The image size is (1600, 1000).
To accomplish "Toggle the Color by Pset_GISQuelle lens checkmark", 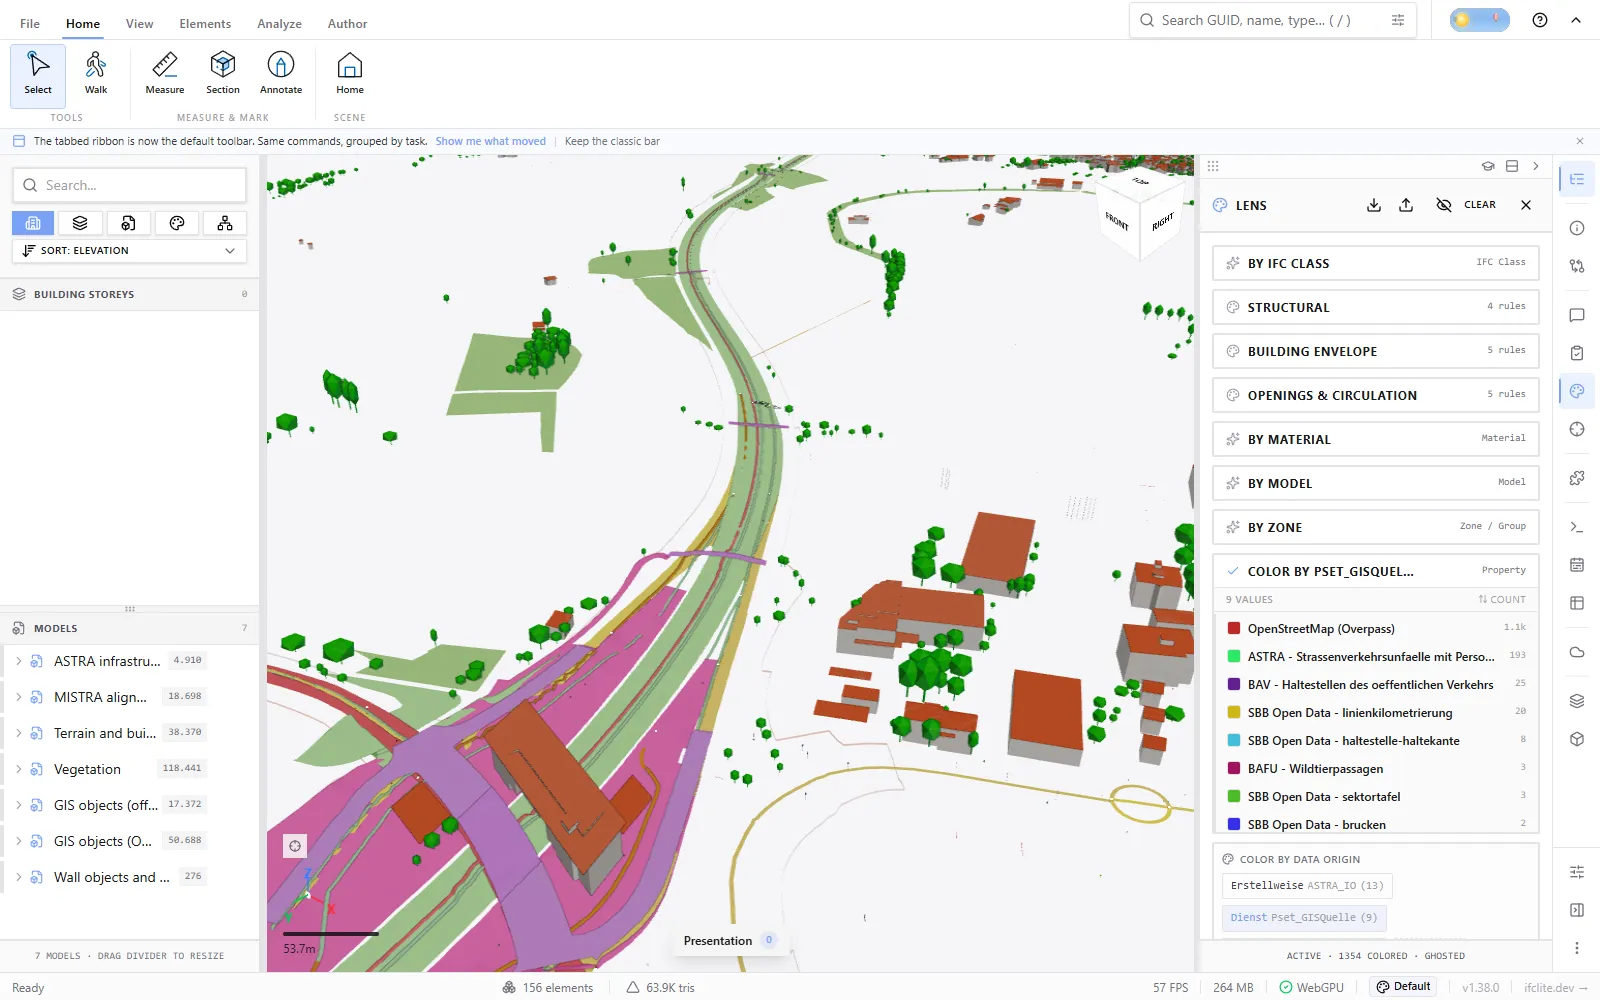I will click(1233, 571).
